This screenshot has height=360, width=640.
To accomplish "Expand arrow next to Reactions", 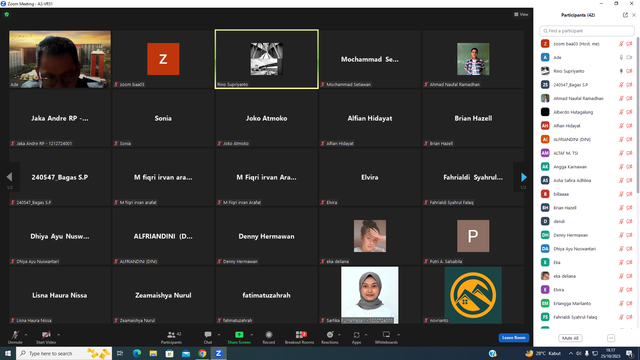I will point(340,335).
